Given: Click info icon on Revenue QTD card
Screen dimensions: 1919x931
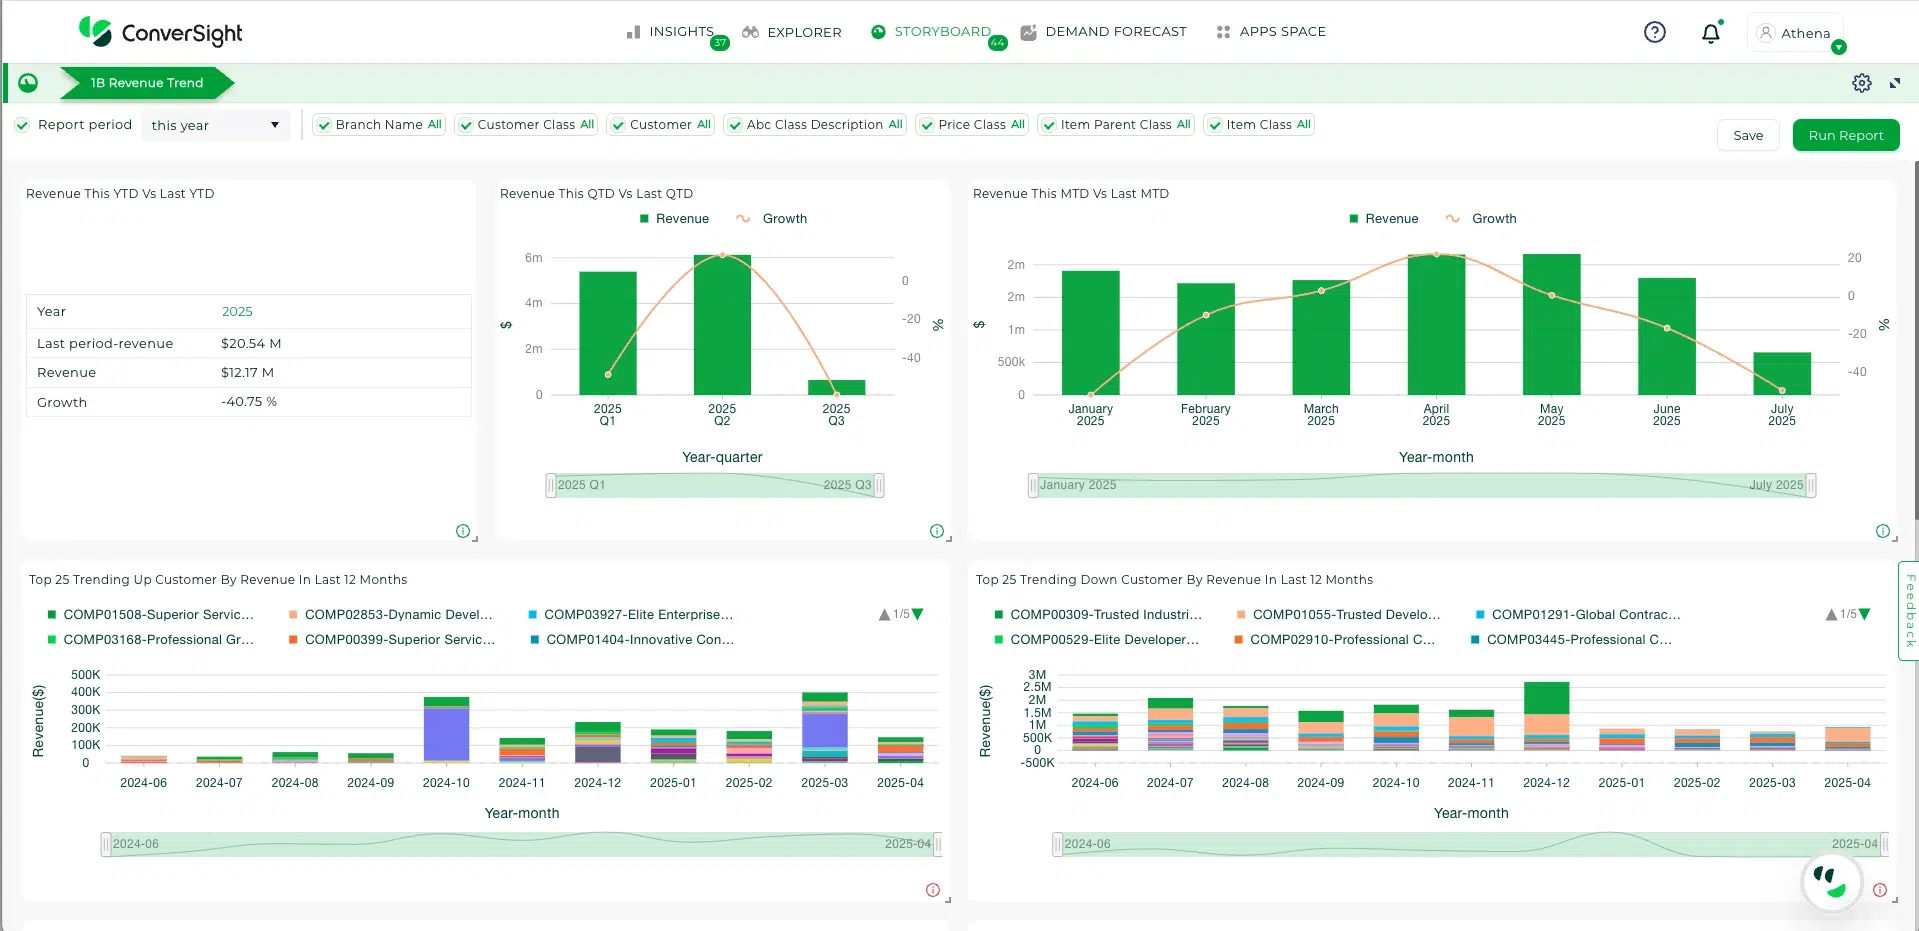Looking at the screenshot, I should click(936, 531).
